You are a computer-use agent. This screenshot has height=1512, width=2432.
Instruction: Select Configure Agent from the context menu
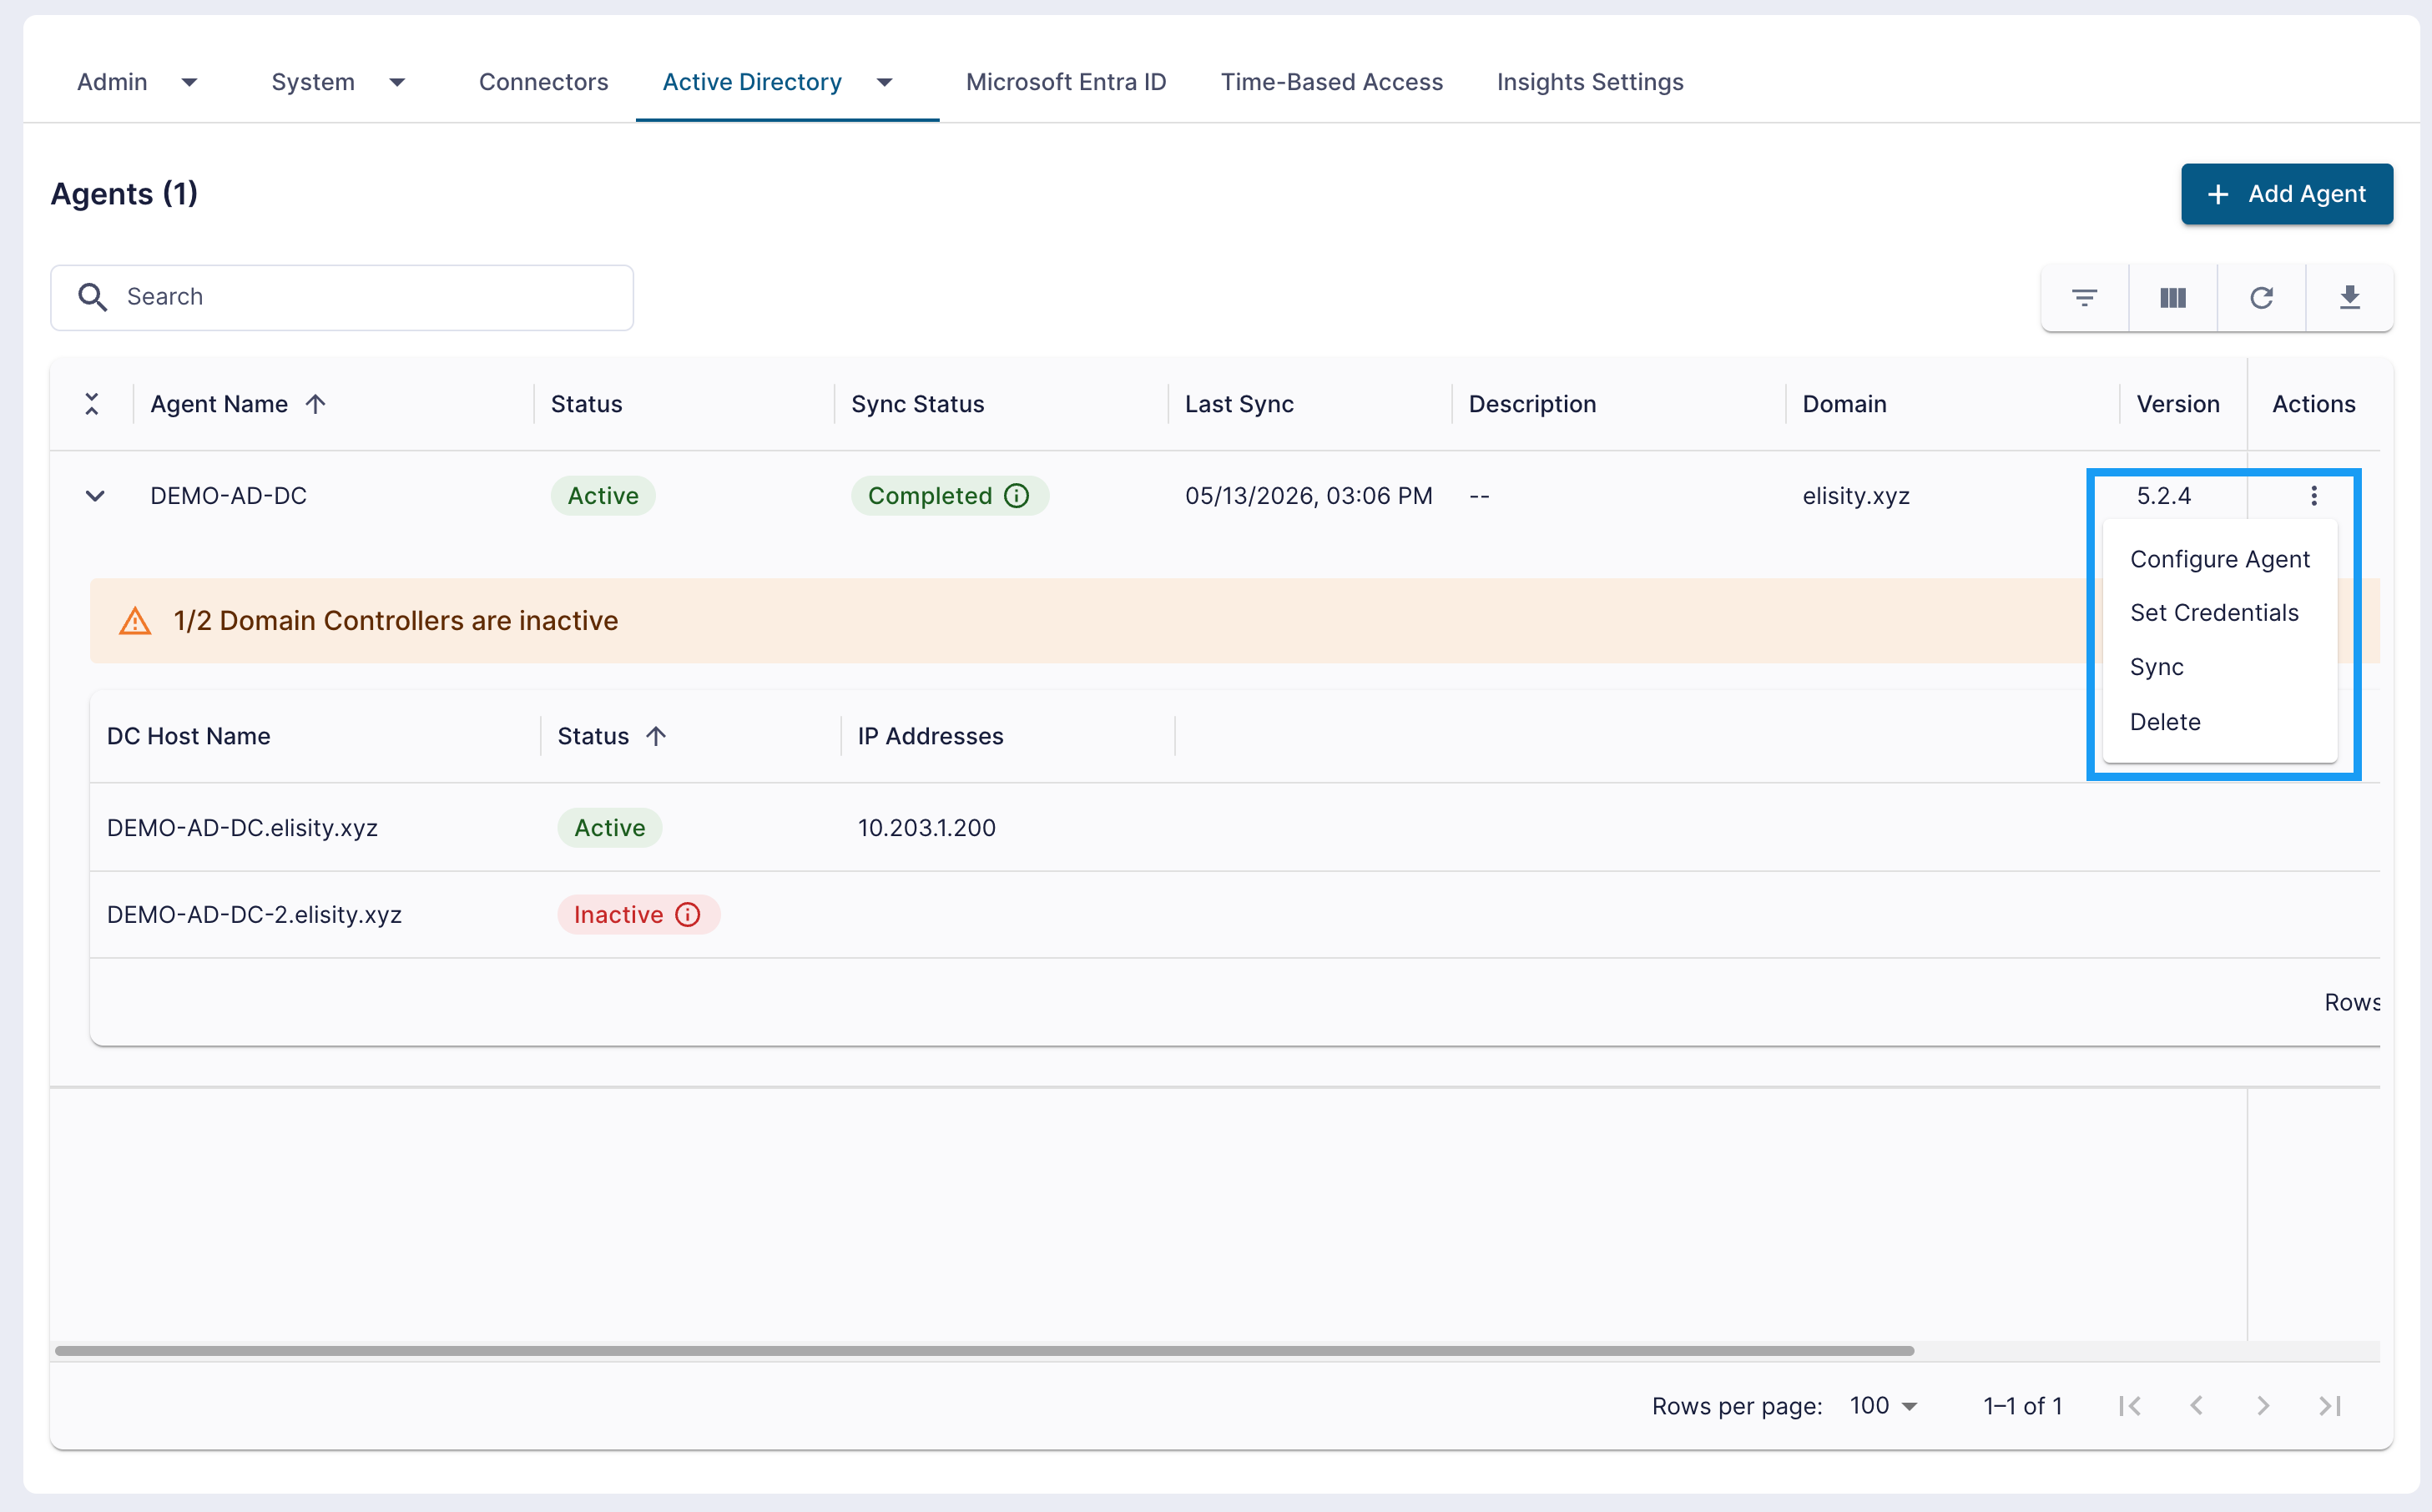[x=2219, y=559]
